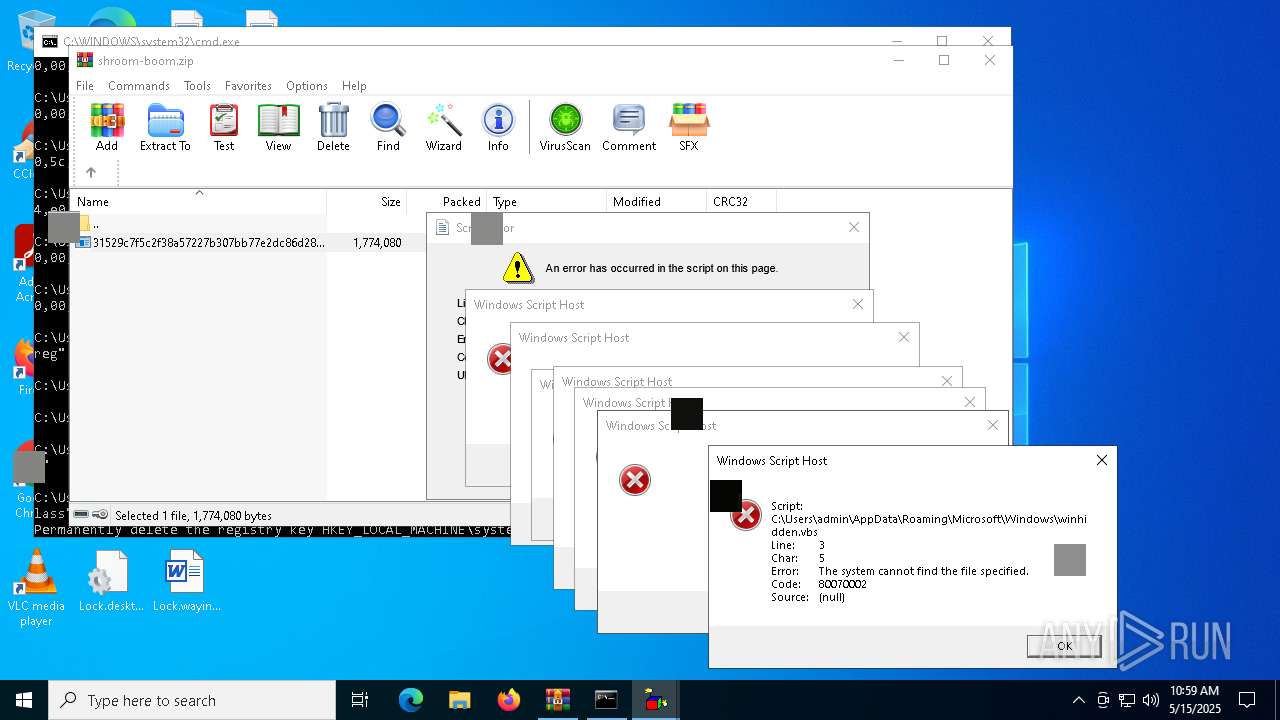Click the Add icon in WinRAR toolbar
This screenshot has height=720, width=1280.
pyautogui.click(x=107, y=128)
